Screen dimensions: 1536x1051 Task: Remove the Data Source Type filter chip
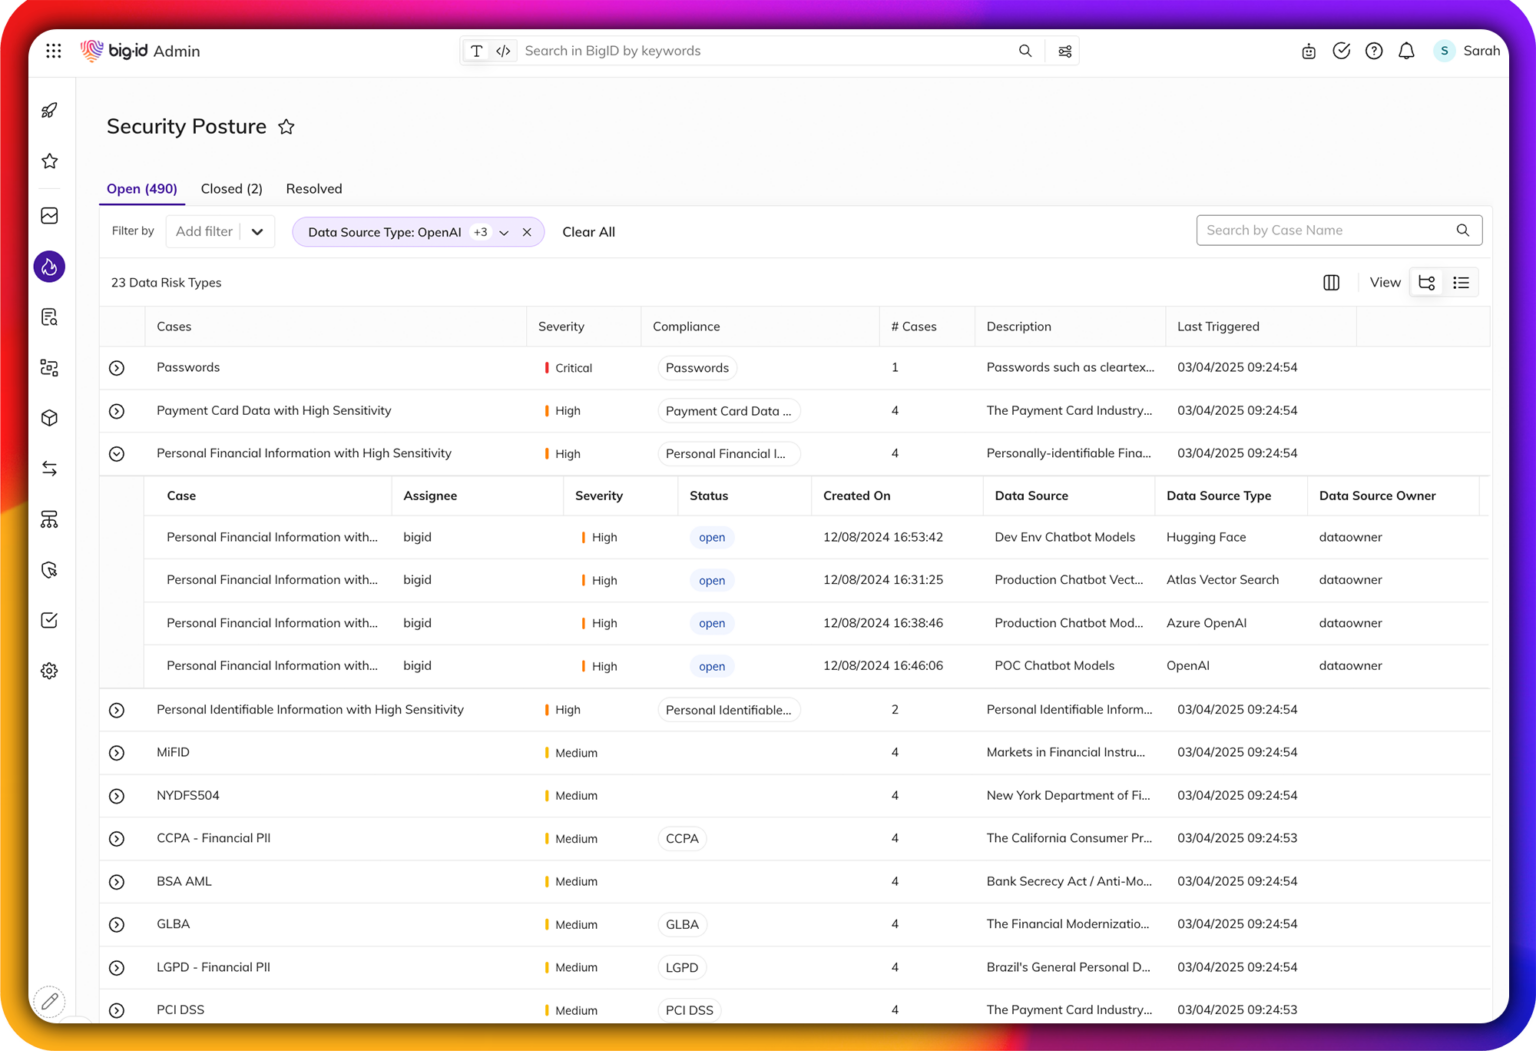pyautogui.click(x=527, y=232)
